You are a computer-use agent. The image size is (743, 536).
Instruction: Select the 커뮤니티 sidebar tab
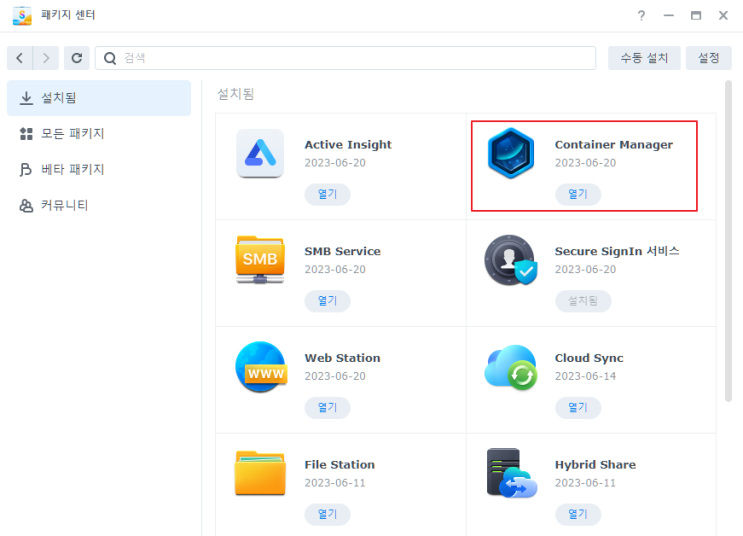click(x=99, y=206)
